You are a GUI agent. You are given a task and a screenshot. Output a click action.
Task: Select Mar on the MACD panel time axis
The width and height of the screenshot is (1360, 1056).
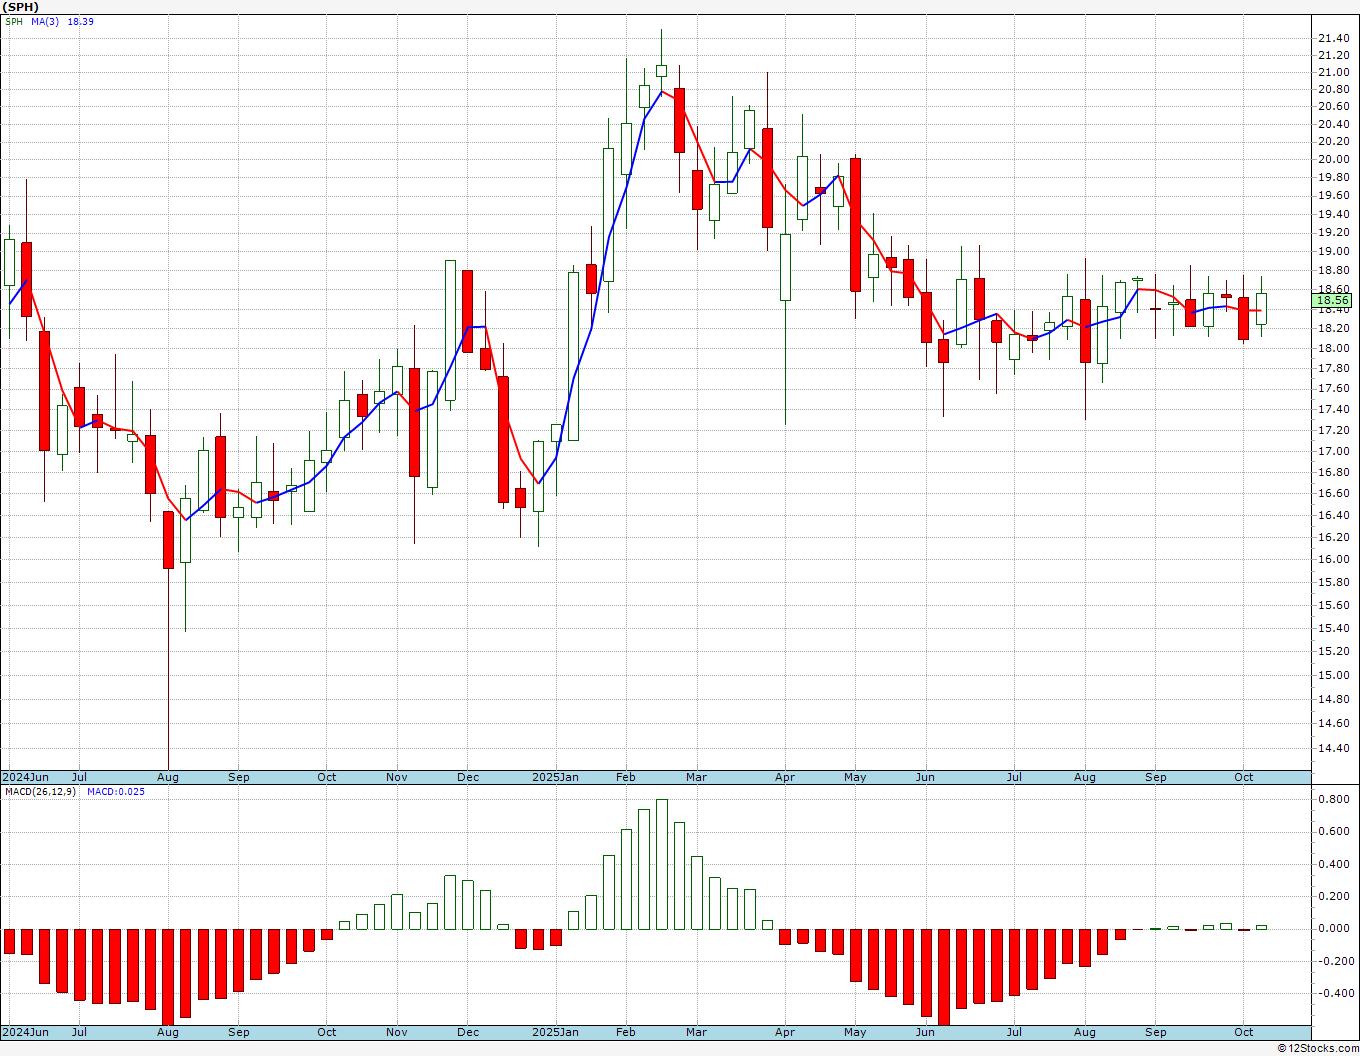tap(696, 1032)
